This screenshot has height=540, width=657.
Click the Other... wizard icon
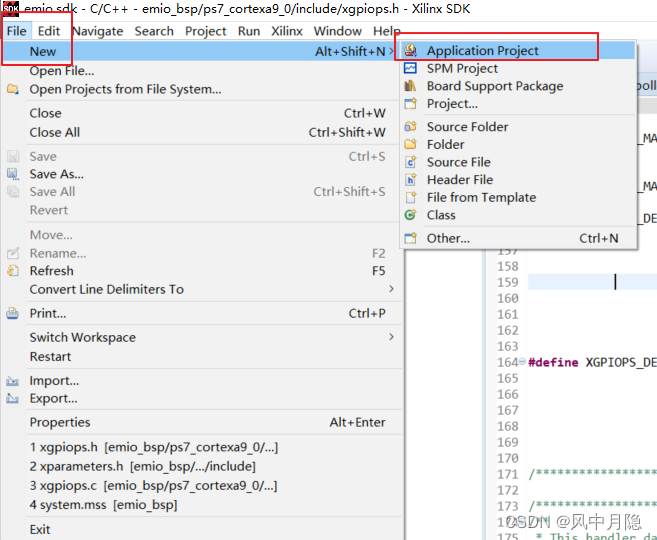point(411,238)
